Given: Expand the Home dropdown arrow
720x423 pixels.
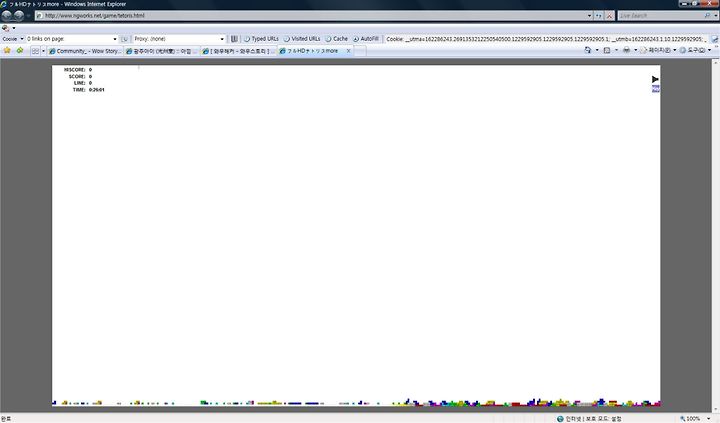Looking at the screenshot, I should click(x=597, y=50).
